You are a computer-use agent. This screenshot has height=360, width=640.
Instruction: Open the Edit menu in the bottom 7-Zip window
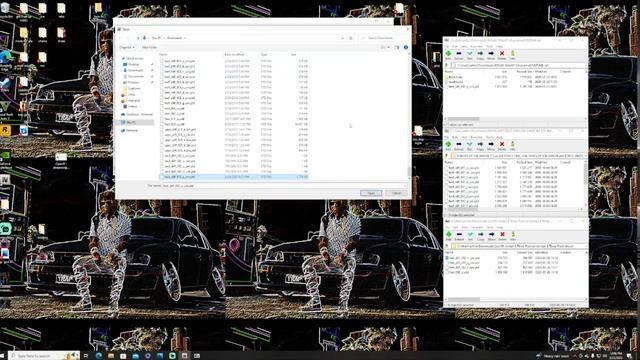[x=455, y=227]
